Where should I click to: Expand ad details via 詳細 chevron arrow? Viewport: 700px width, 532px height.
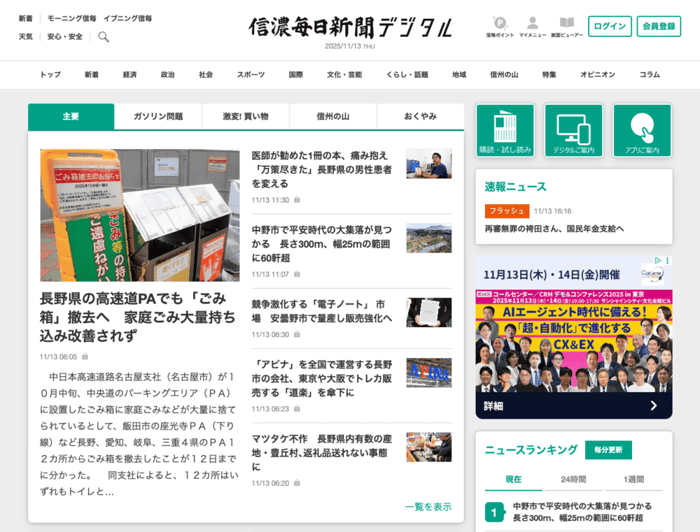654,406
